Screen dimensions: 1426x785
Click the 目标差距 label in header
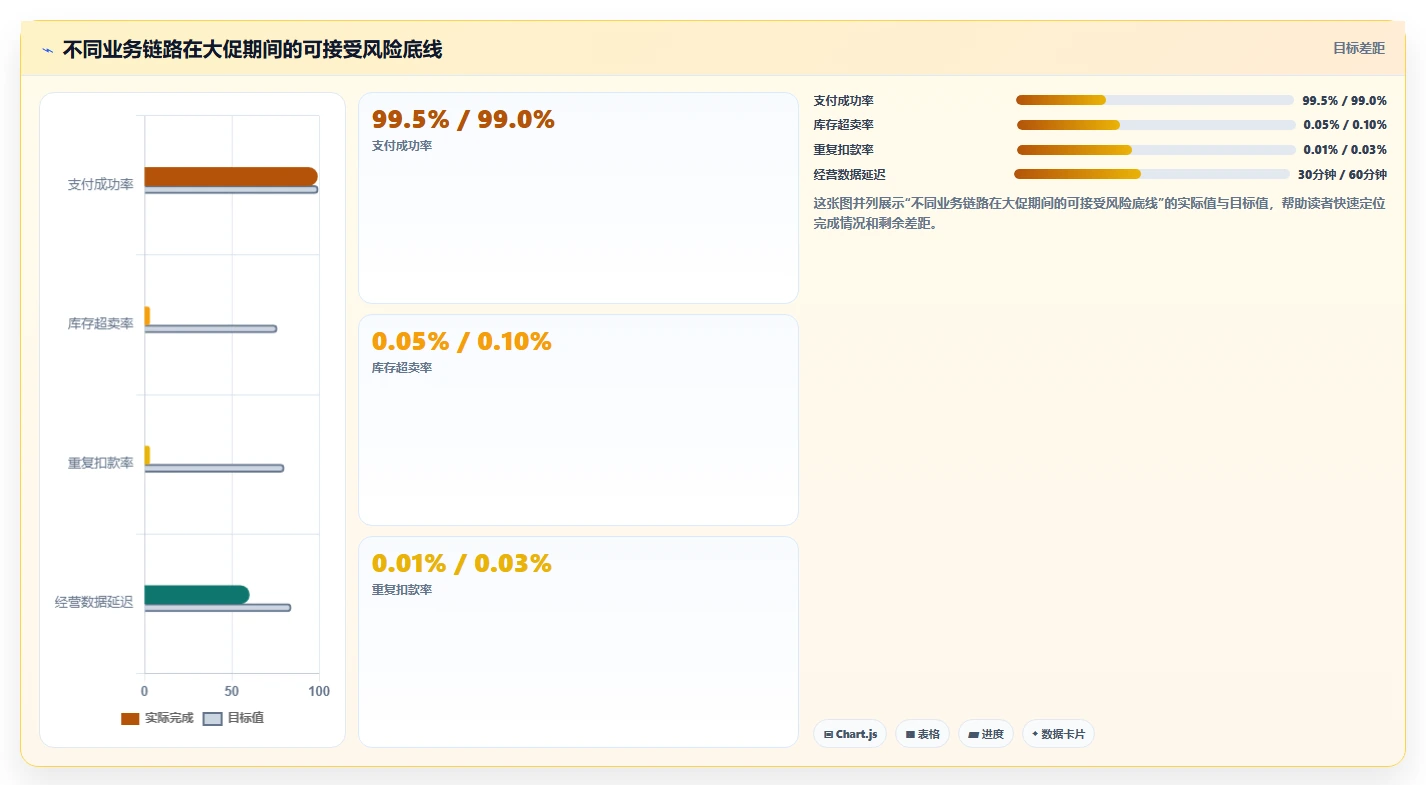1359,48
